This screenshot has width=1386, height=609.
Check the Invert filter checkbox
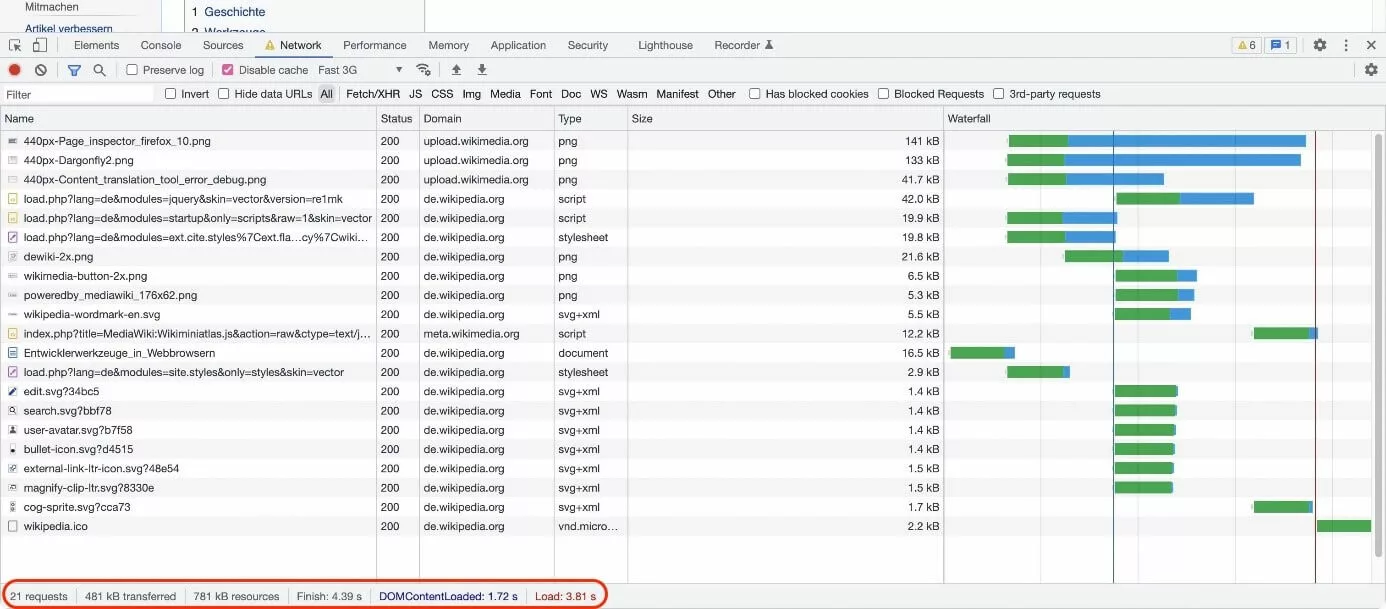point(171,94)
